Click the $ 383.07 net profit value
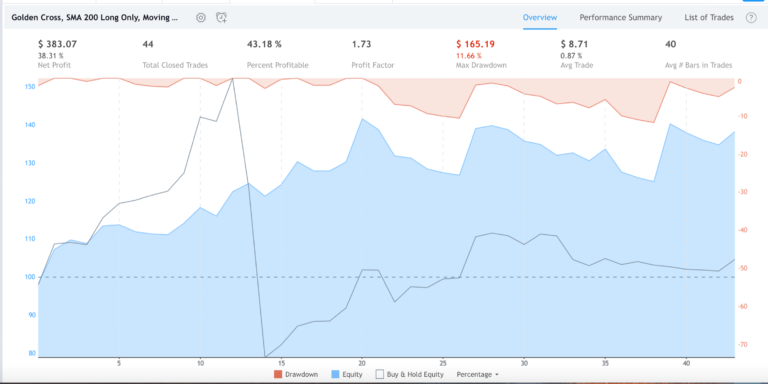Viewport: 768px width, 384px height. click(x=57, y=44)
